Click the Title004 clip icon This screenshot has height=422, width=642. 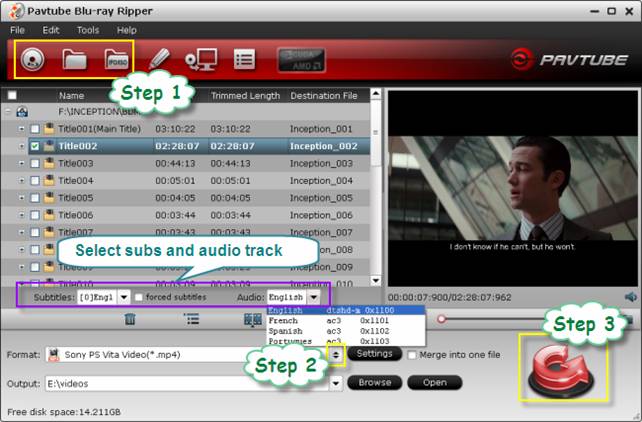(49, 180)
